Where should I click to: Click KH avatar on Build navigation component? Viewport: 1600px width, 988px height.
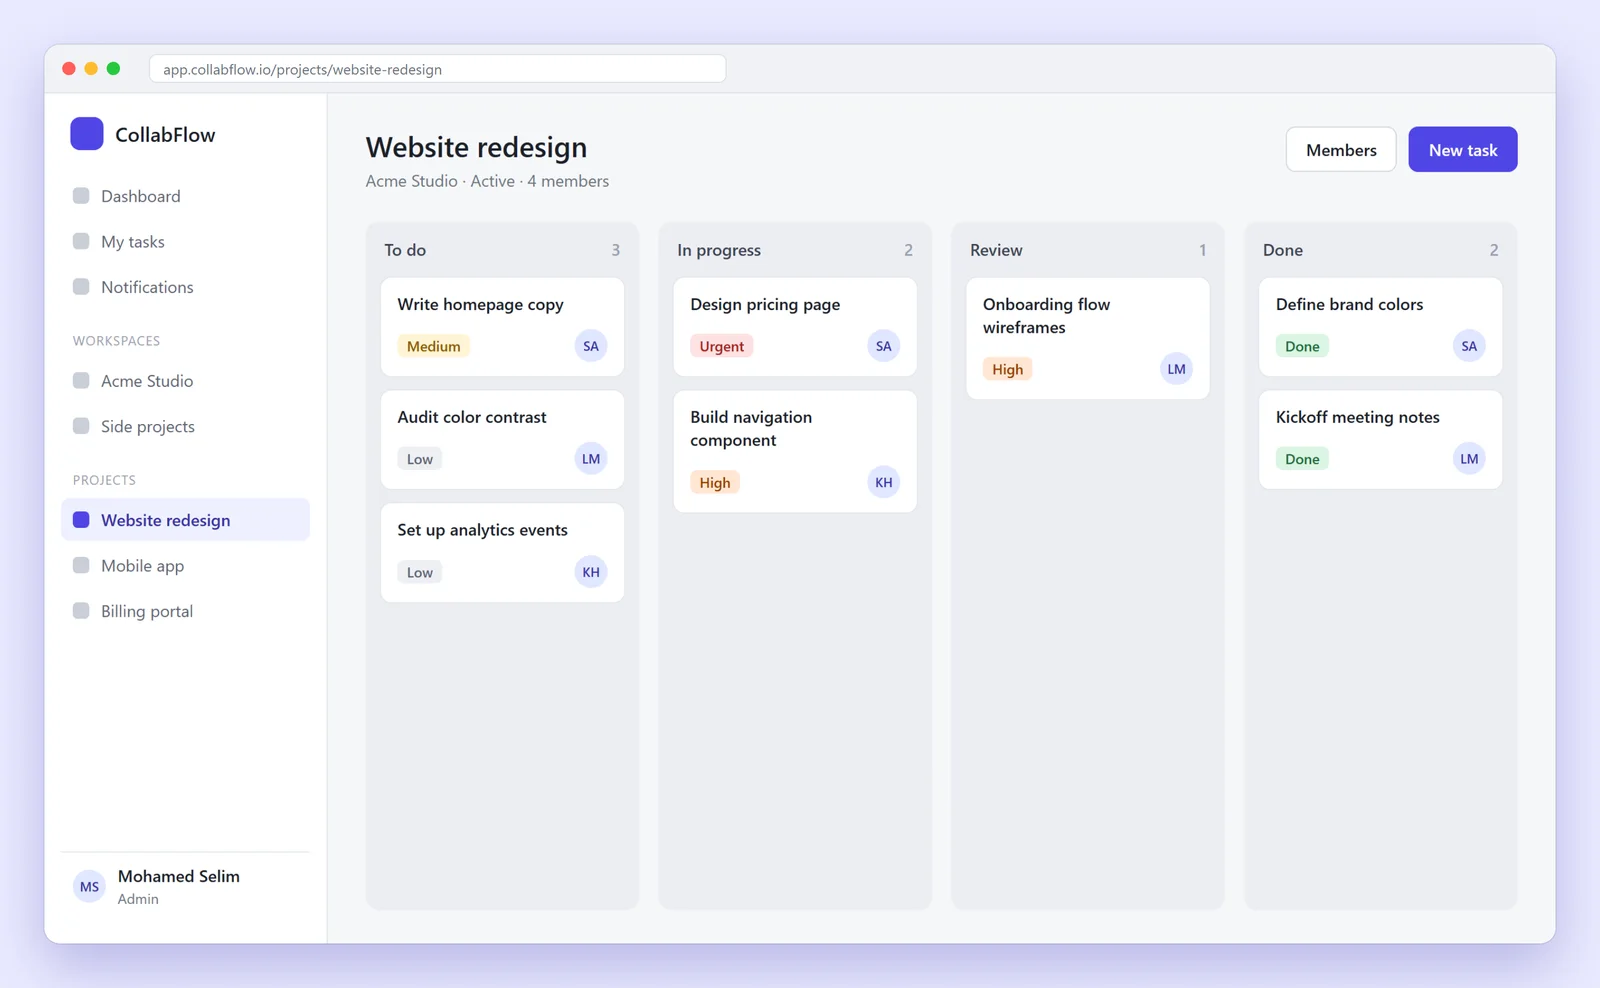(x=884, y=482)
